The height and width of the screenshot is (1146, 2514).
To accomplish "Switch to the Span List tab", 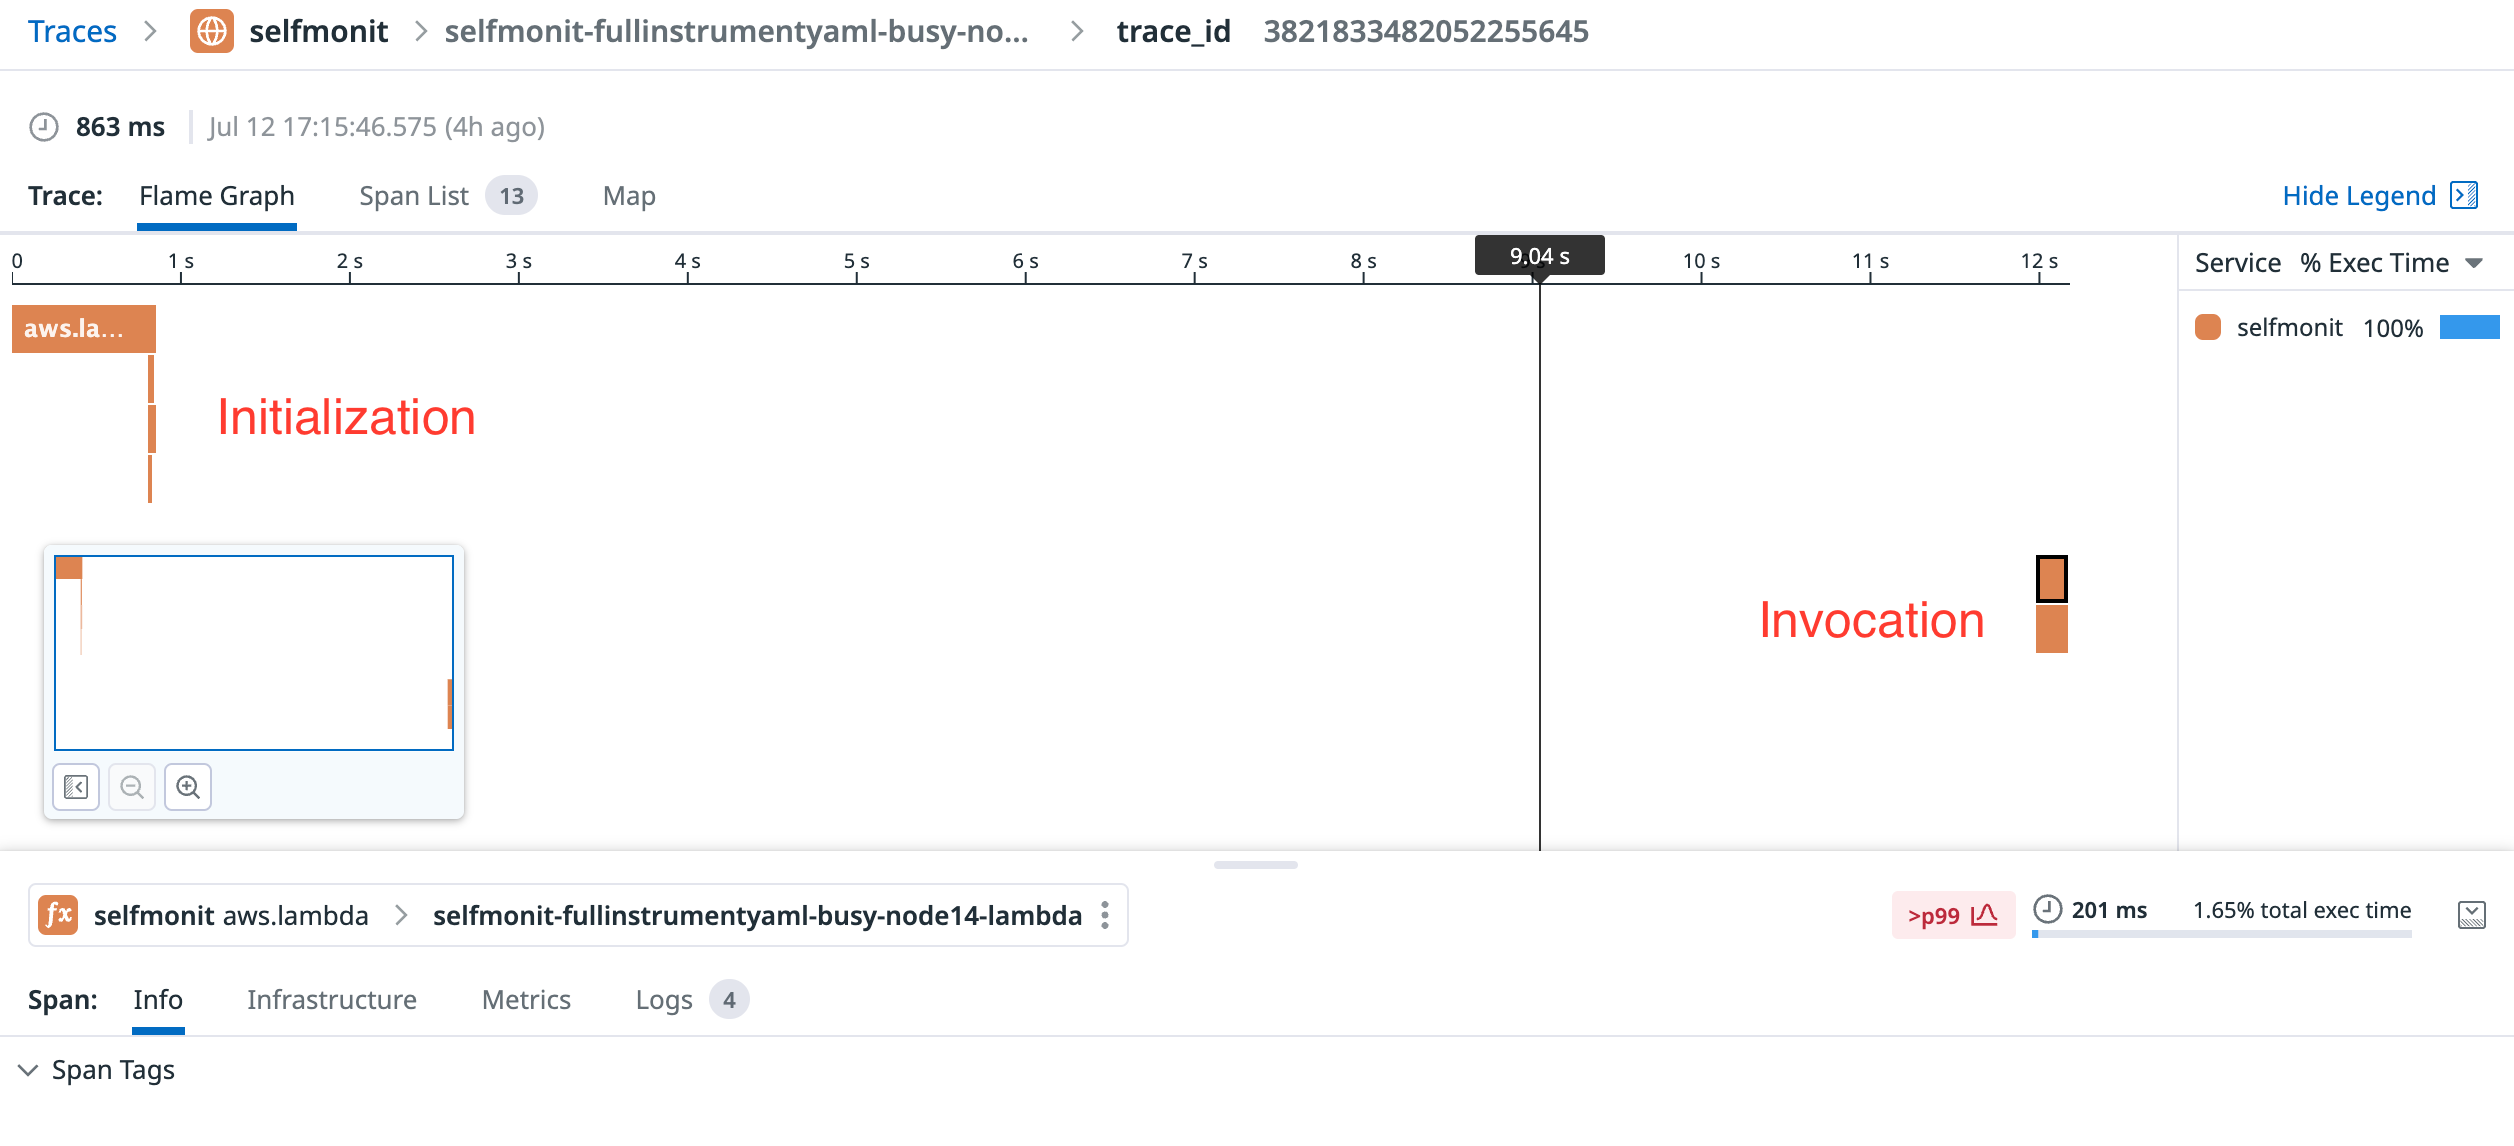I will [x=414, y=195].
